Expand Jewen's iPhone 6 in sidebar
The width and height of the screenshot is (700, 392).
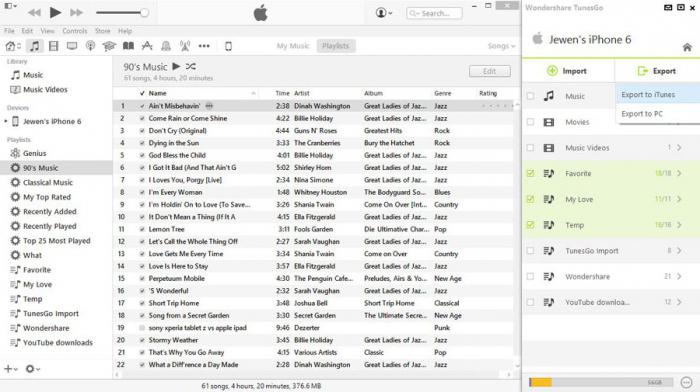tap(6, 121)
